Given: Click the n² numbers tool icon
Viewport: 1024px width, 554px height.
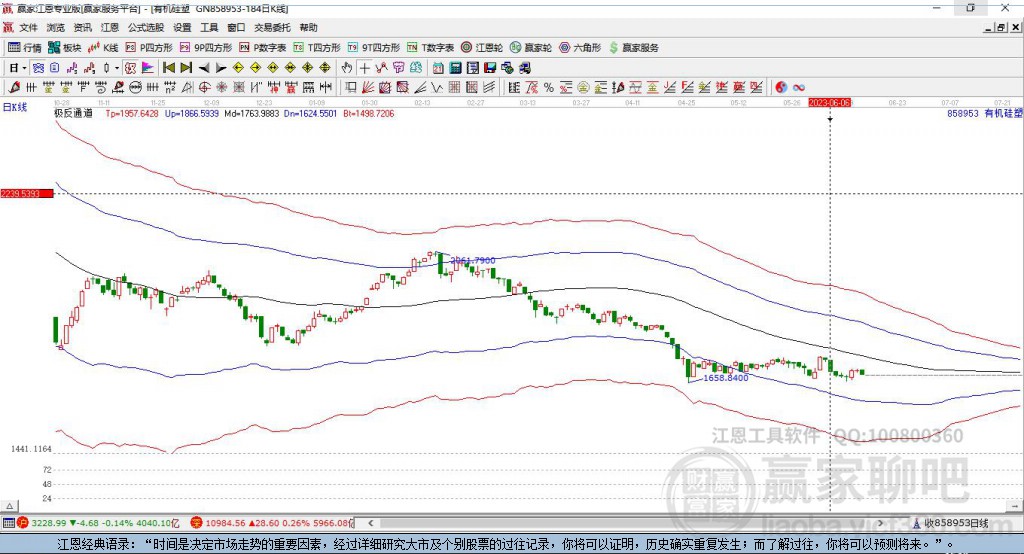Looking at the screenshot, I should pyautogui.click(x=170, y=88).
